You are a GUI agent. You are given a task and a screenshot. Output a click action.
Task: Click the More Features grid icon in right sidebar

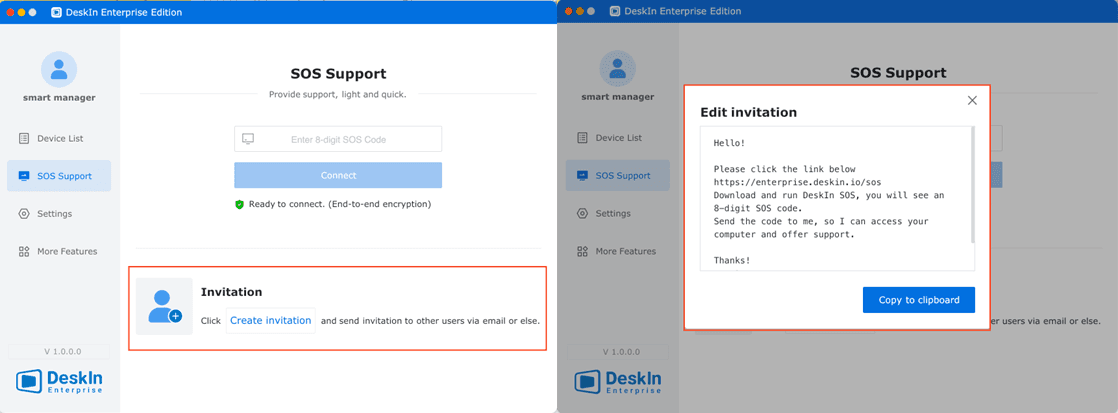click(x=583, y=251)
